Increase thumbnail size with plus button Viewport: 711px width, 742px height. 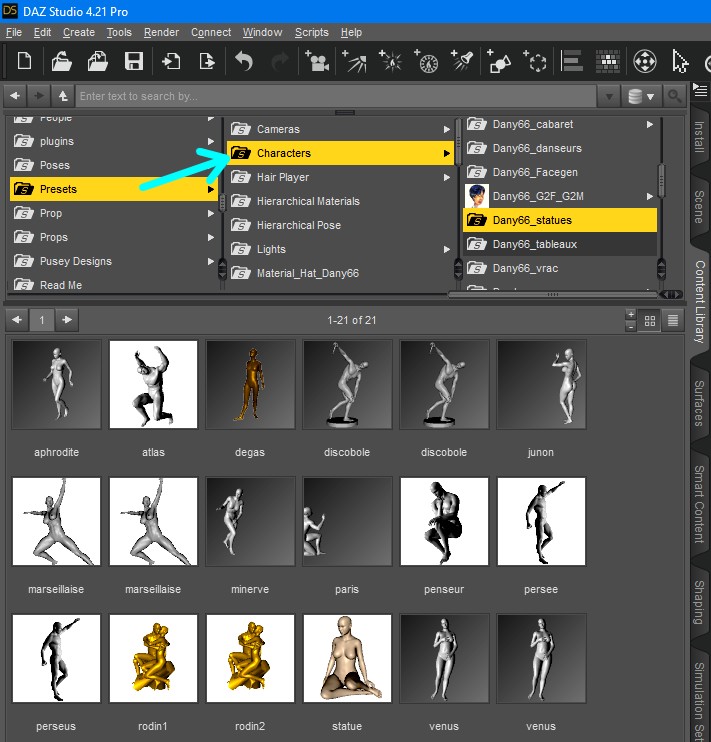click(631, 315)
